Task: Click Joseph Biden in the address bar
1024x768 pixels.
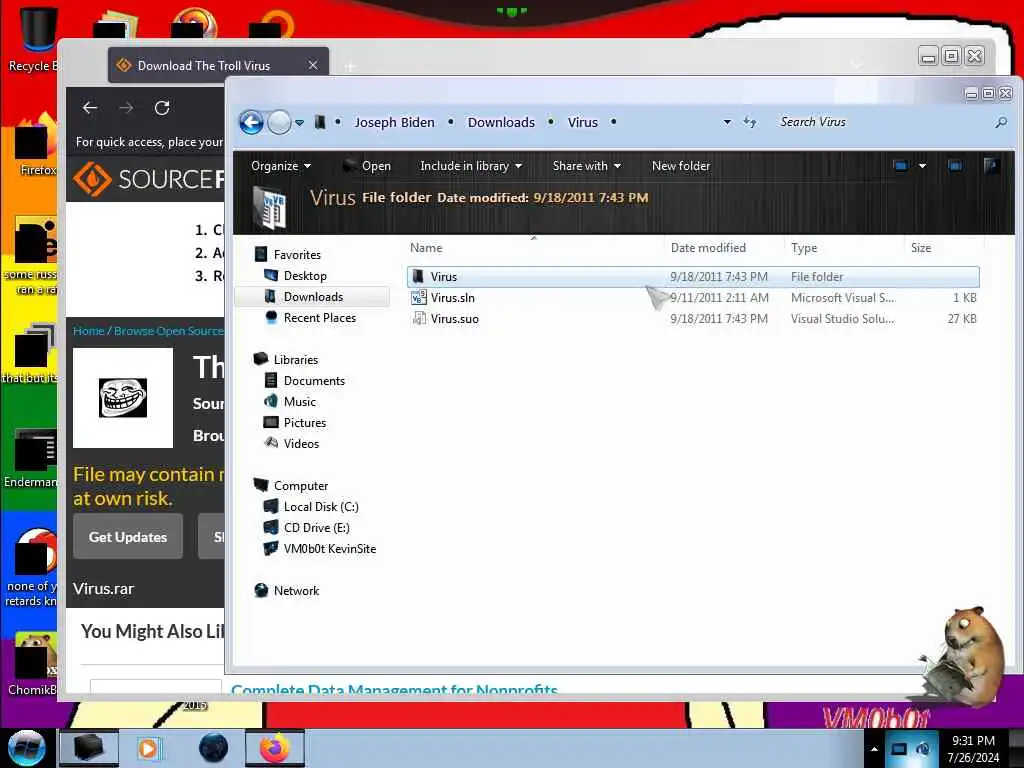Action: coord(394,122)
